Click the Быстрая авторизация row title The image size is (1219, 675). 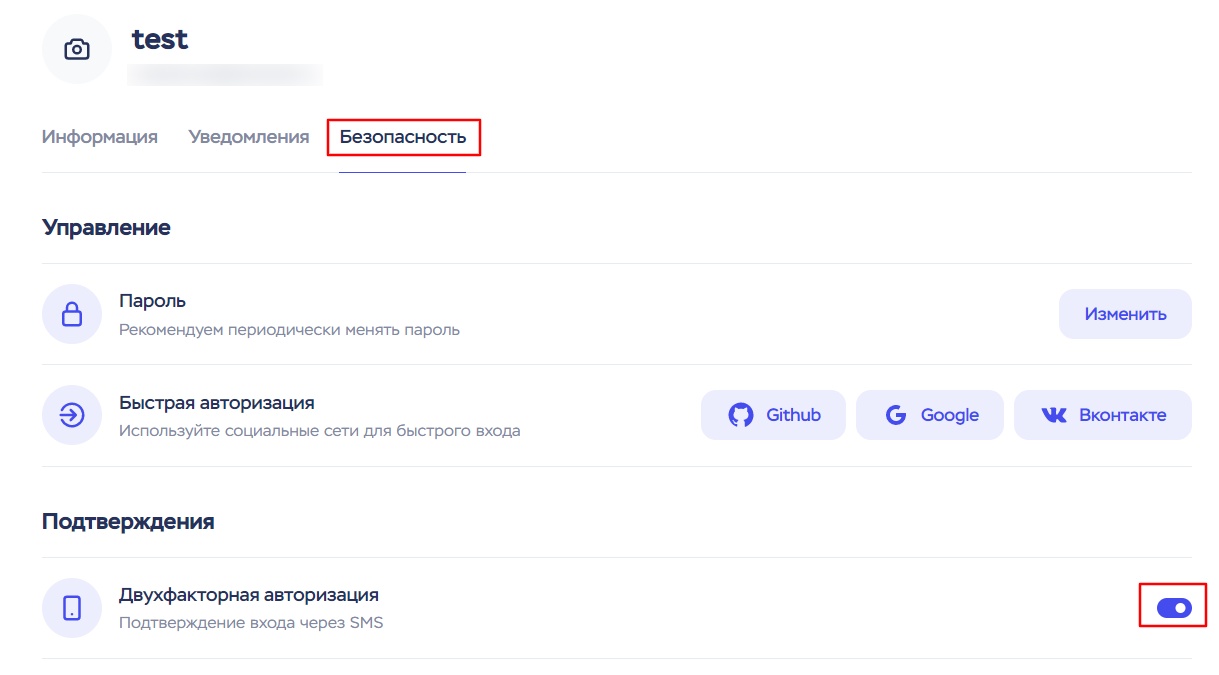pos(216,403)
